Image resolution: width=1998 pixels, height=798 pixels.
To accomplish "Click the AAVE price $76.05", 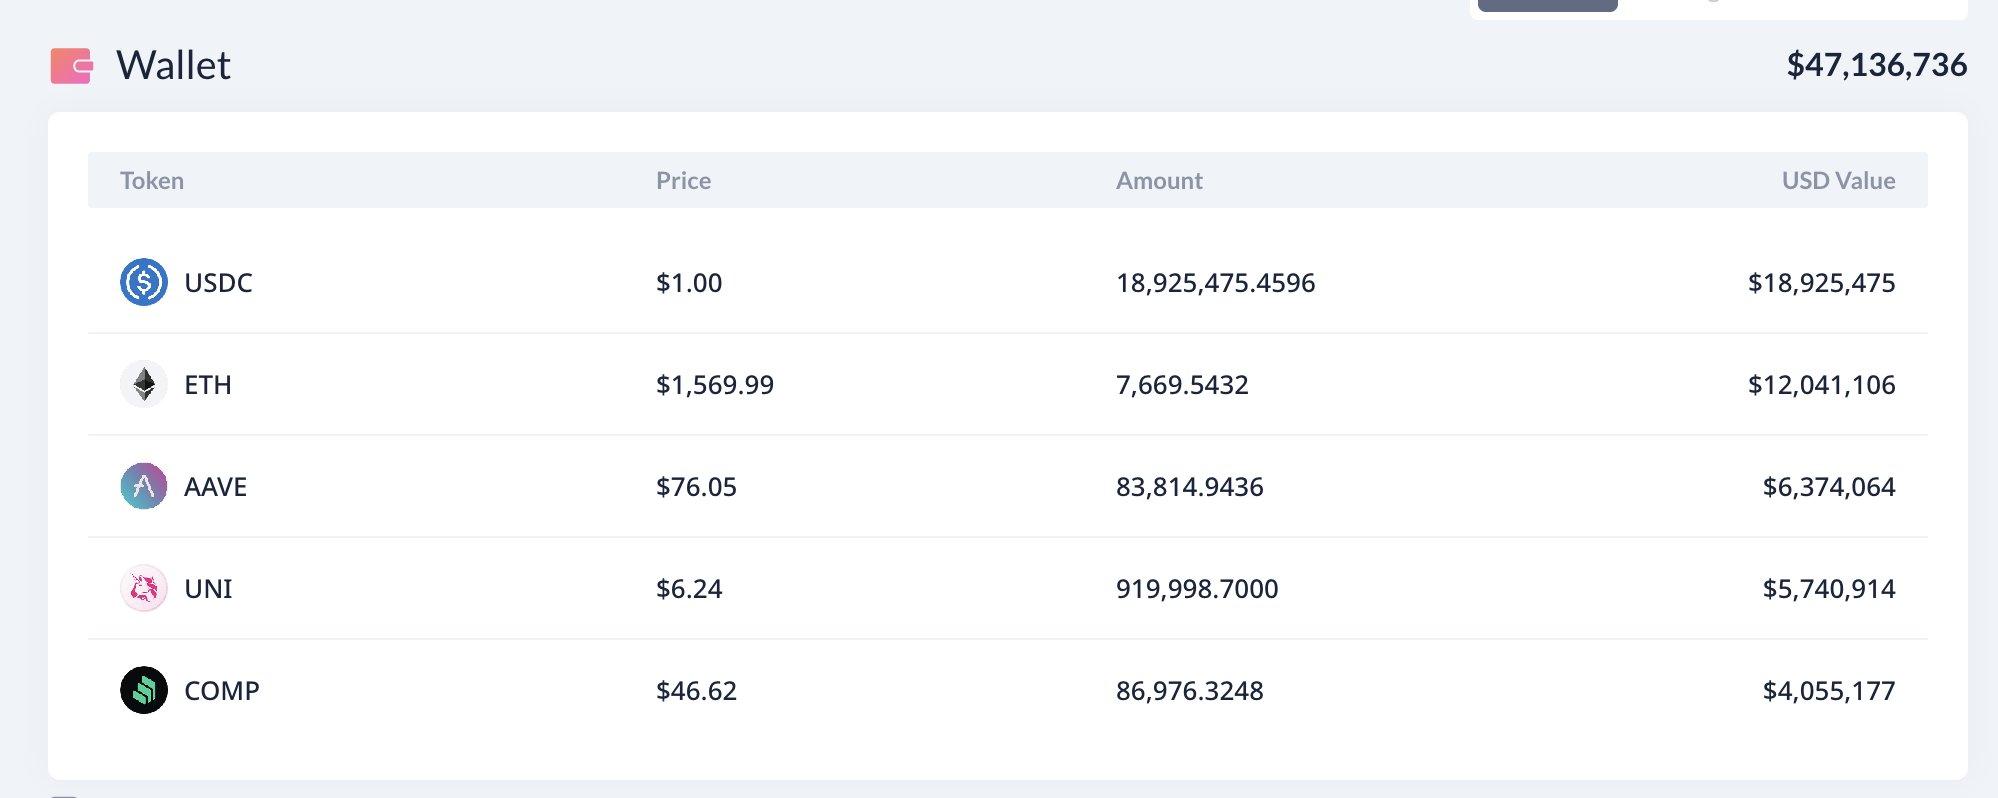I will click(x=696, y=487).
